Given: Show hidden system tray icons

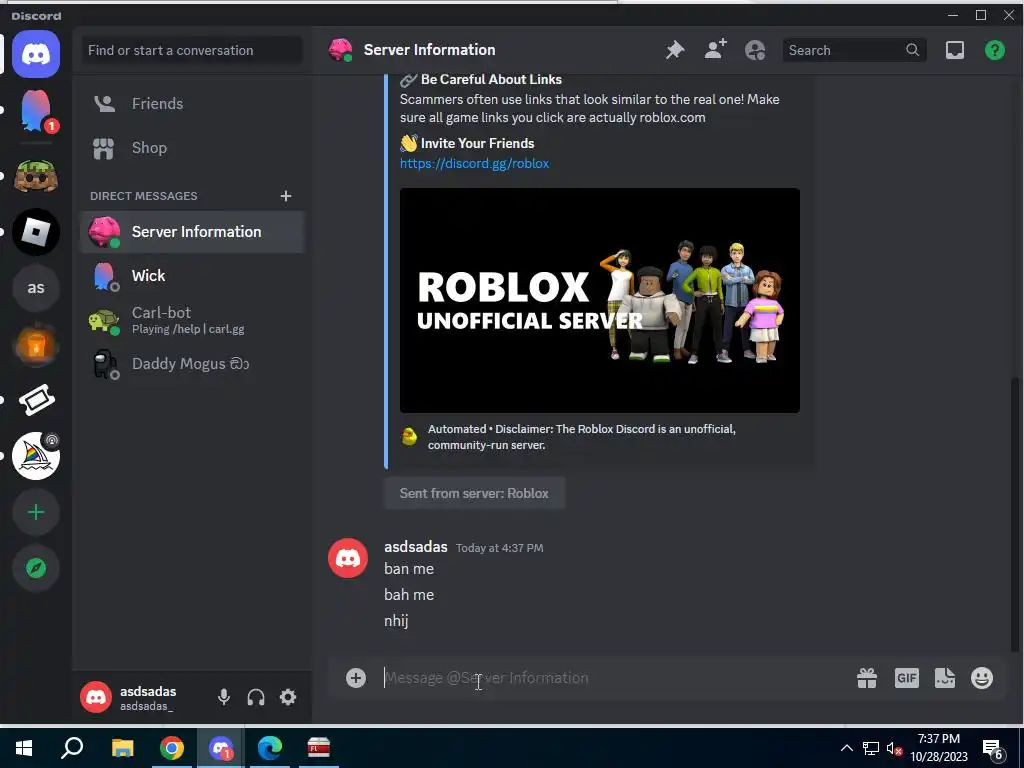Looking at the screenshot, I should pyautogui.click(x=846, y=748).
